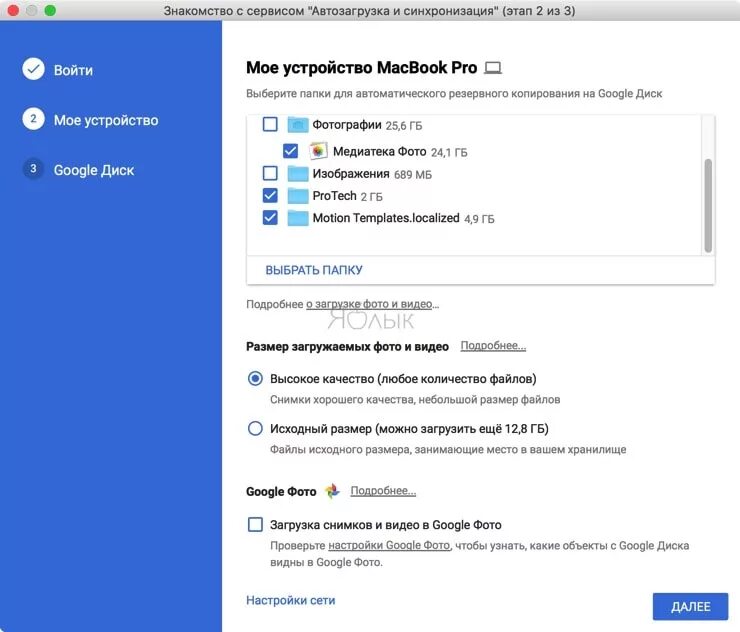Click the 24,1 ГБ size value
The image size is (740, 632).
coord(449,152)
